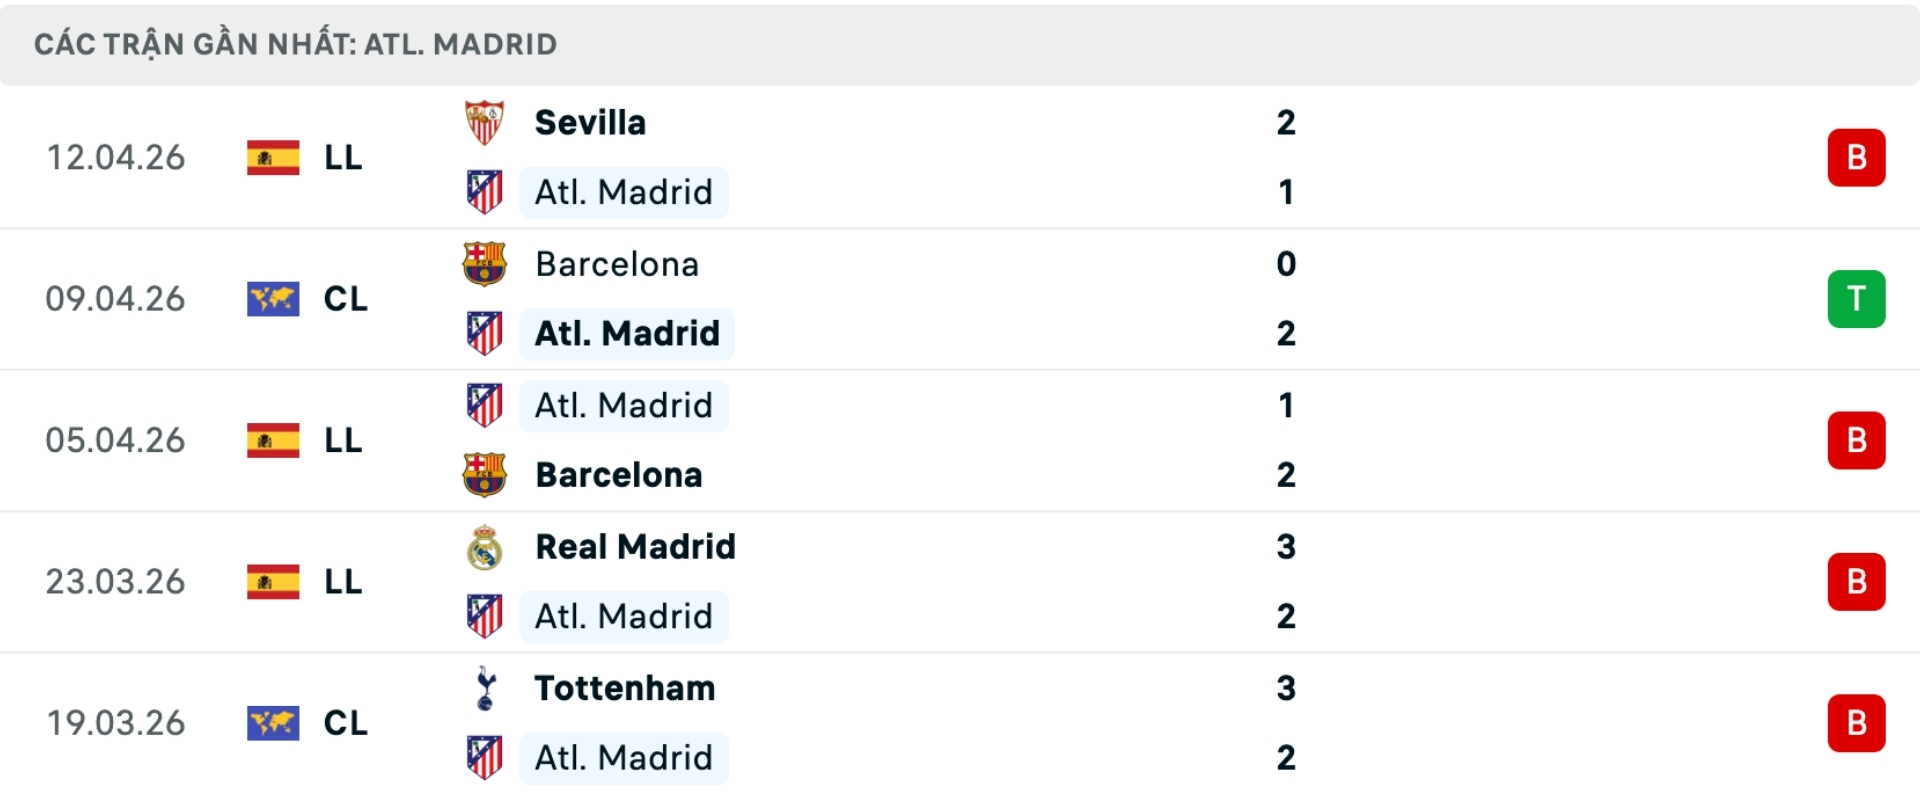Click the Tottenham club crest icon
This screenshot has height=792, width=1920.
(x=485, y=689)
